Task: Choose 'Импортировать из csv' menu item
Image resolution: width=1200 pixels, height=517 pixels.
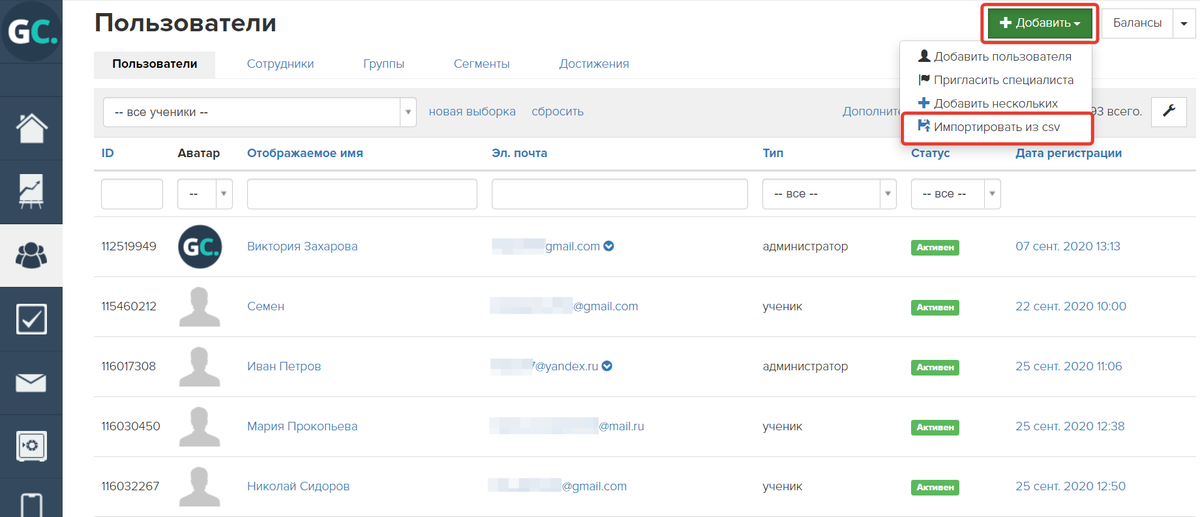Action: tap(996, 128)
